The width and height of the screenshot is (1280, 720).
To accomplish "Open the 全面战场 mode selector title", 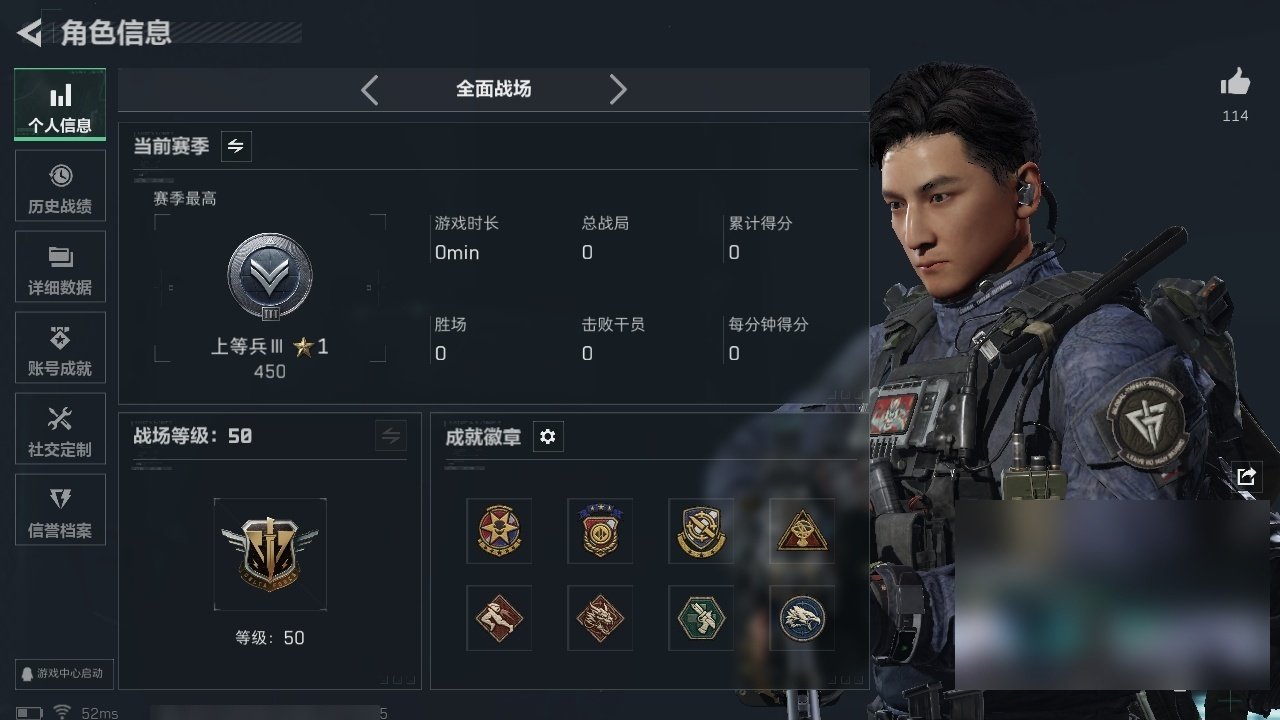I will tap(494, 89).
